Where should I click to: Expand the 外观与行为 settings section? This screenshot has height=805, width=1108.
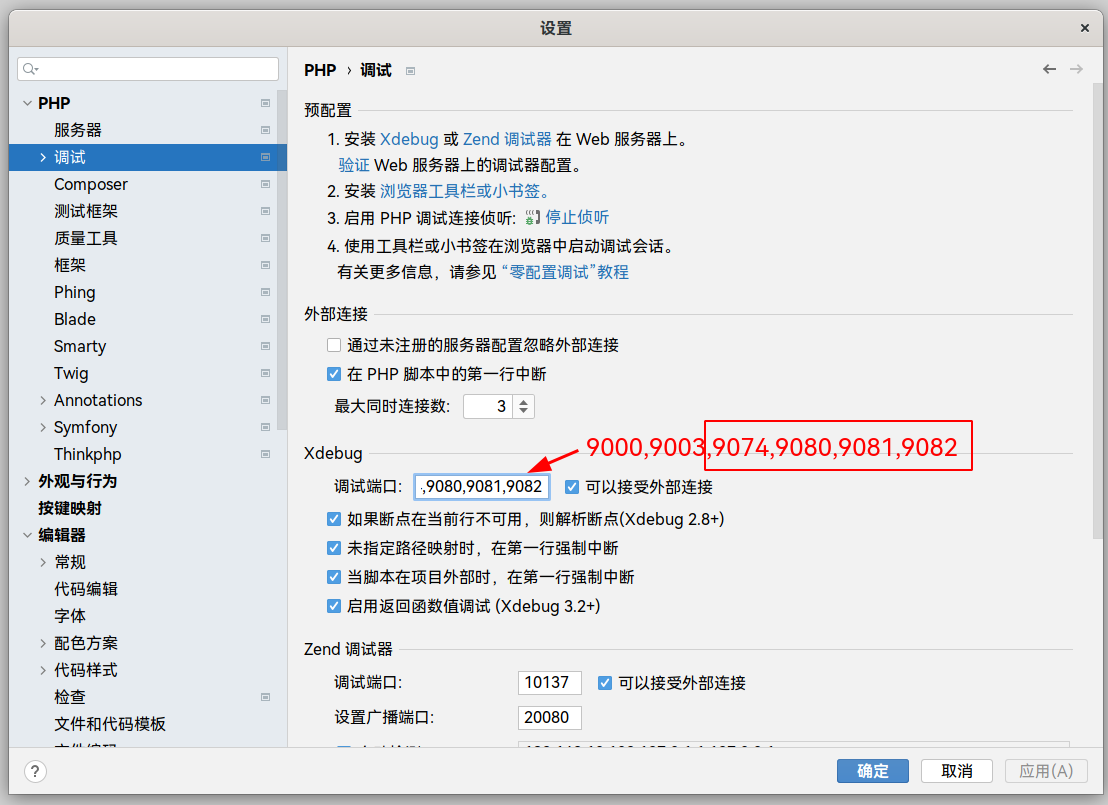click(x=27, y=481)
